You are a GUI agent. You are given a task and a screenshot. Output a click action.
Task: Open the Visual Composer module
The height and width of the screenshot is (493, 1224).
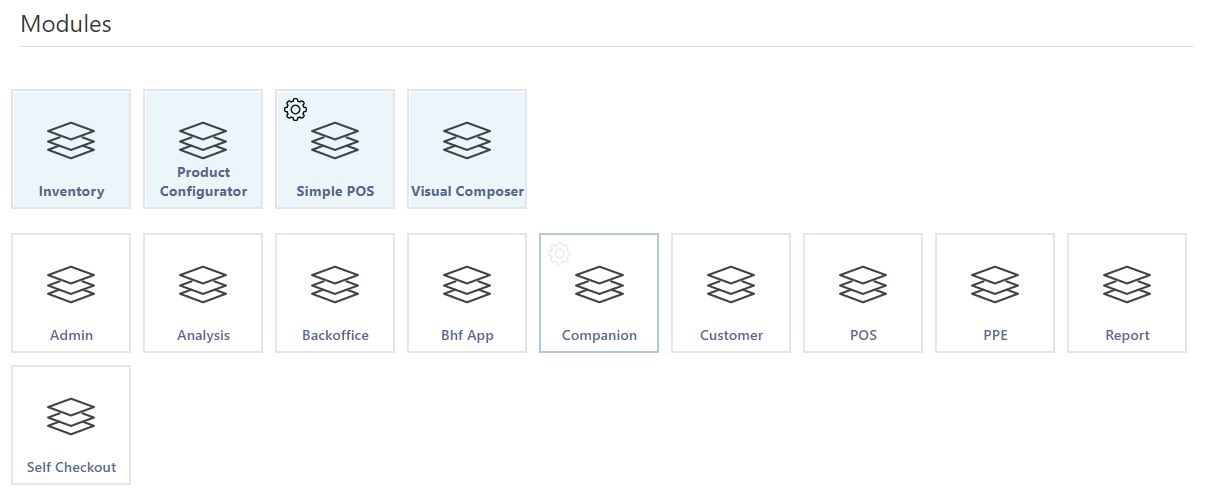467,149
